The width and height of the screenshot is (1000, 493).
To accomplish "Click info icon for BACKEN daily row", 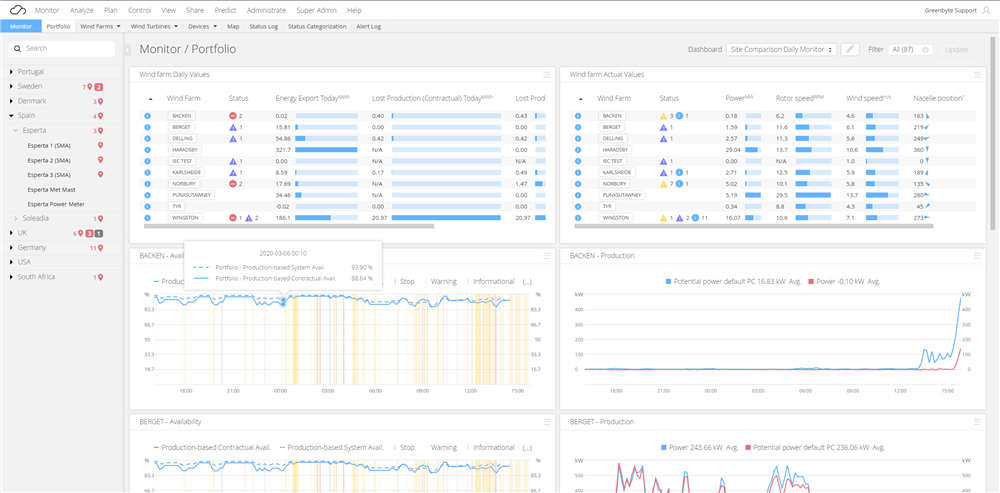I will pyautogui.click(x=147, y=116).
